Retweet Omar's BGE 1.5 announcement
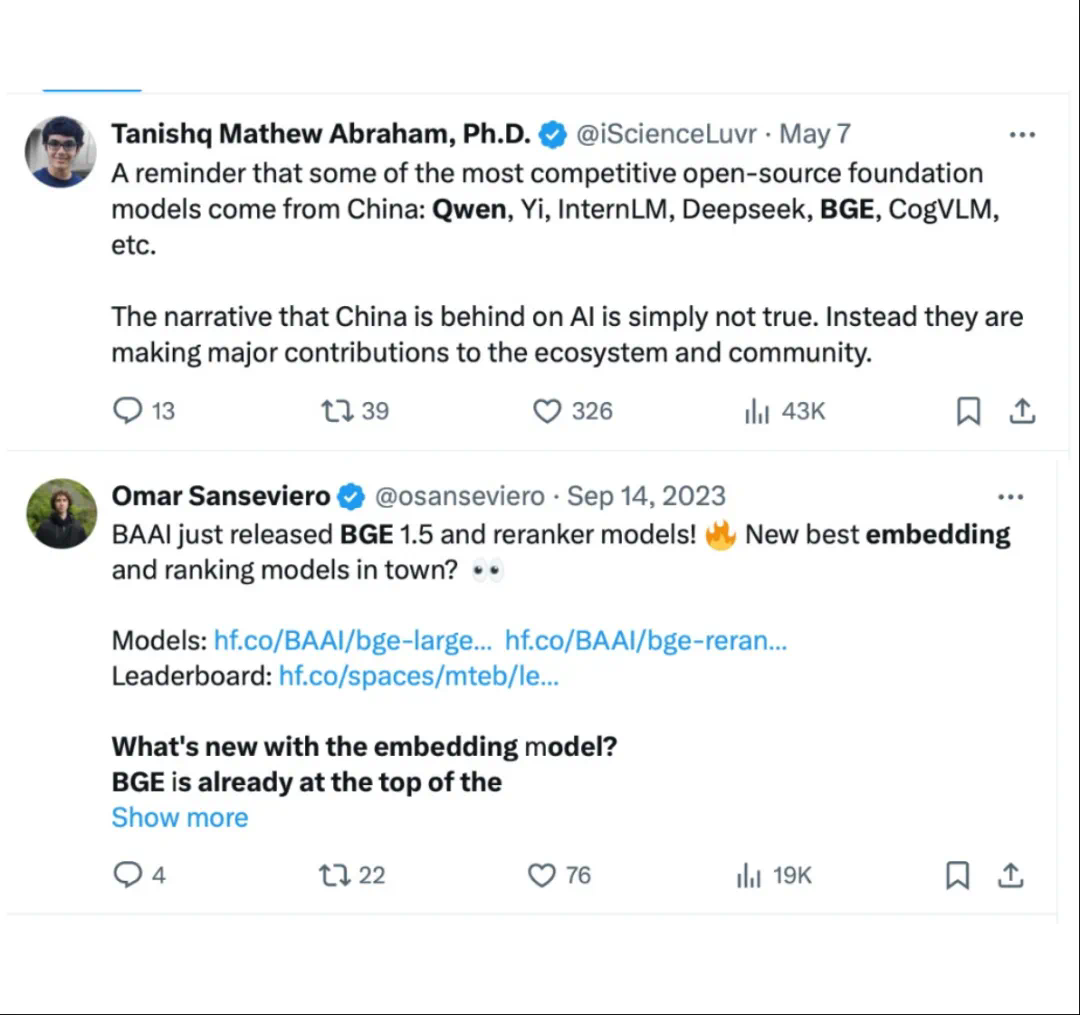 click(332, 876)
